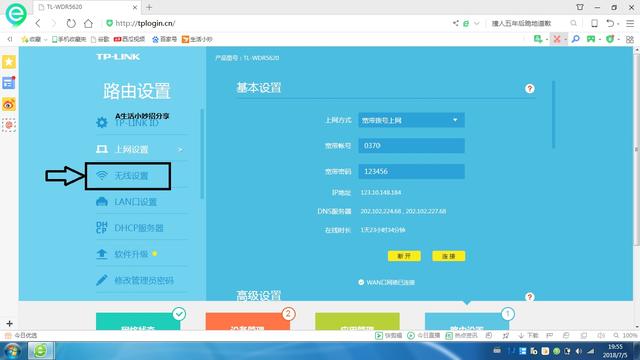The image size is (640, 360).
Task: Open the browser home page icon
Action: point(88,23)
